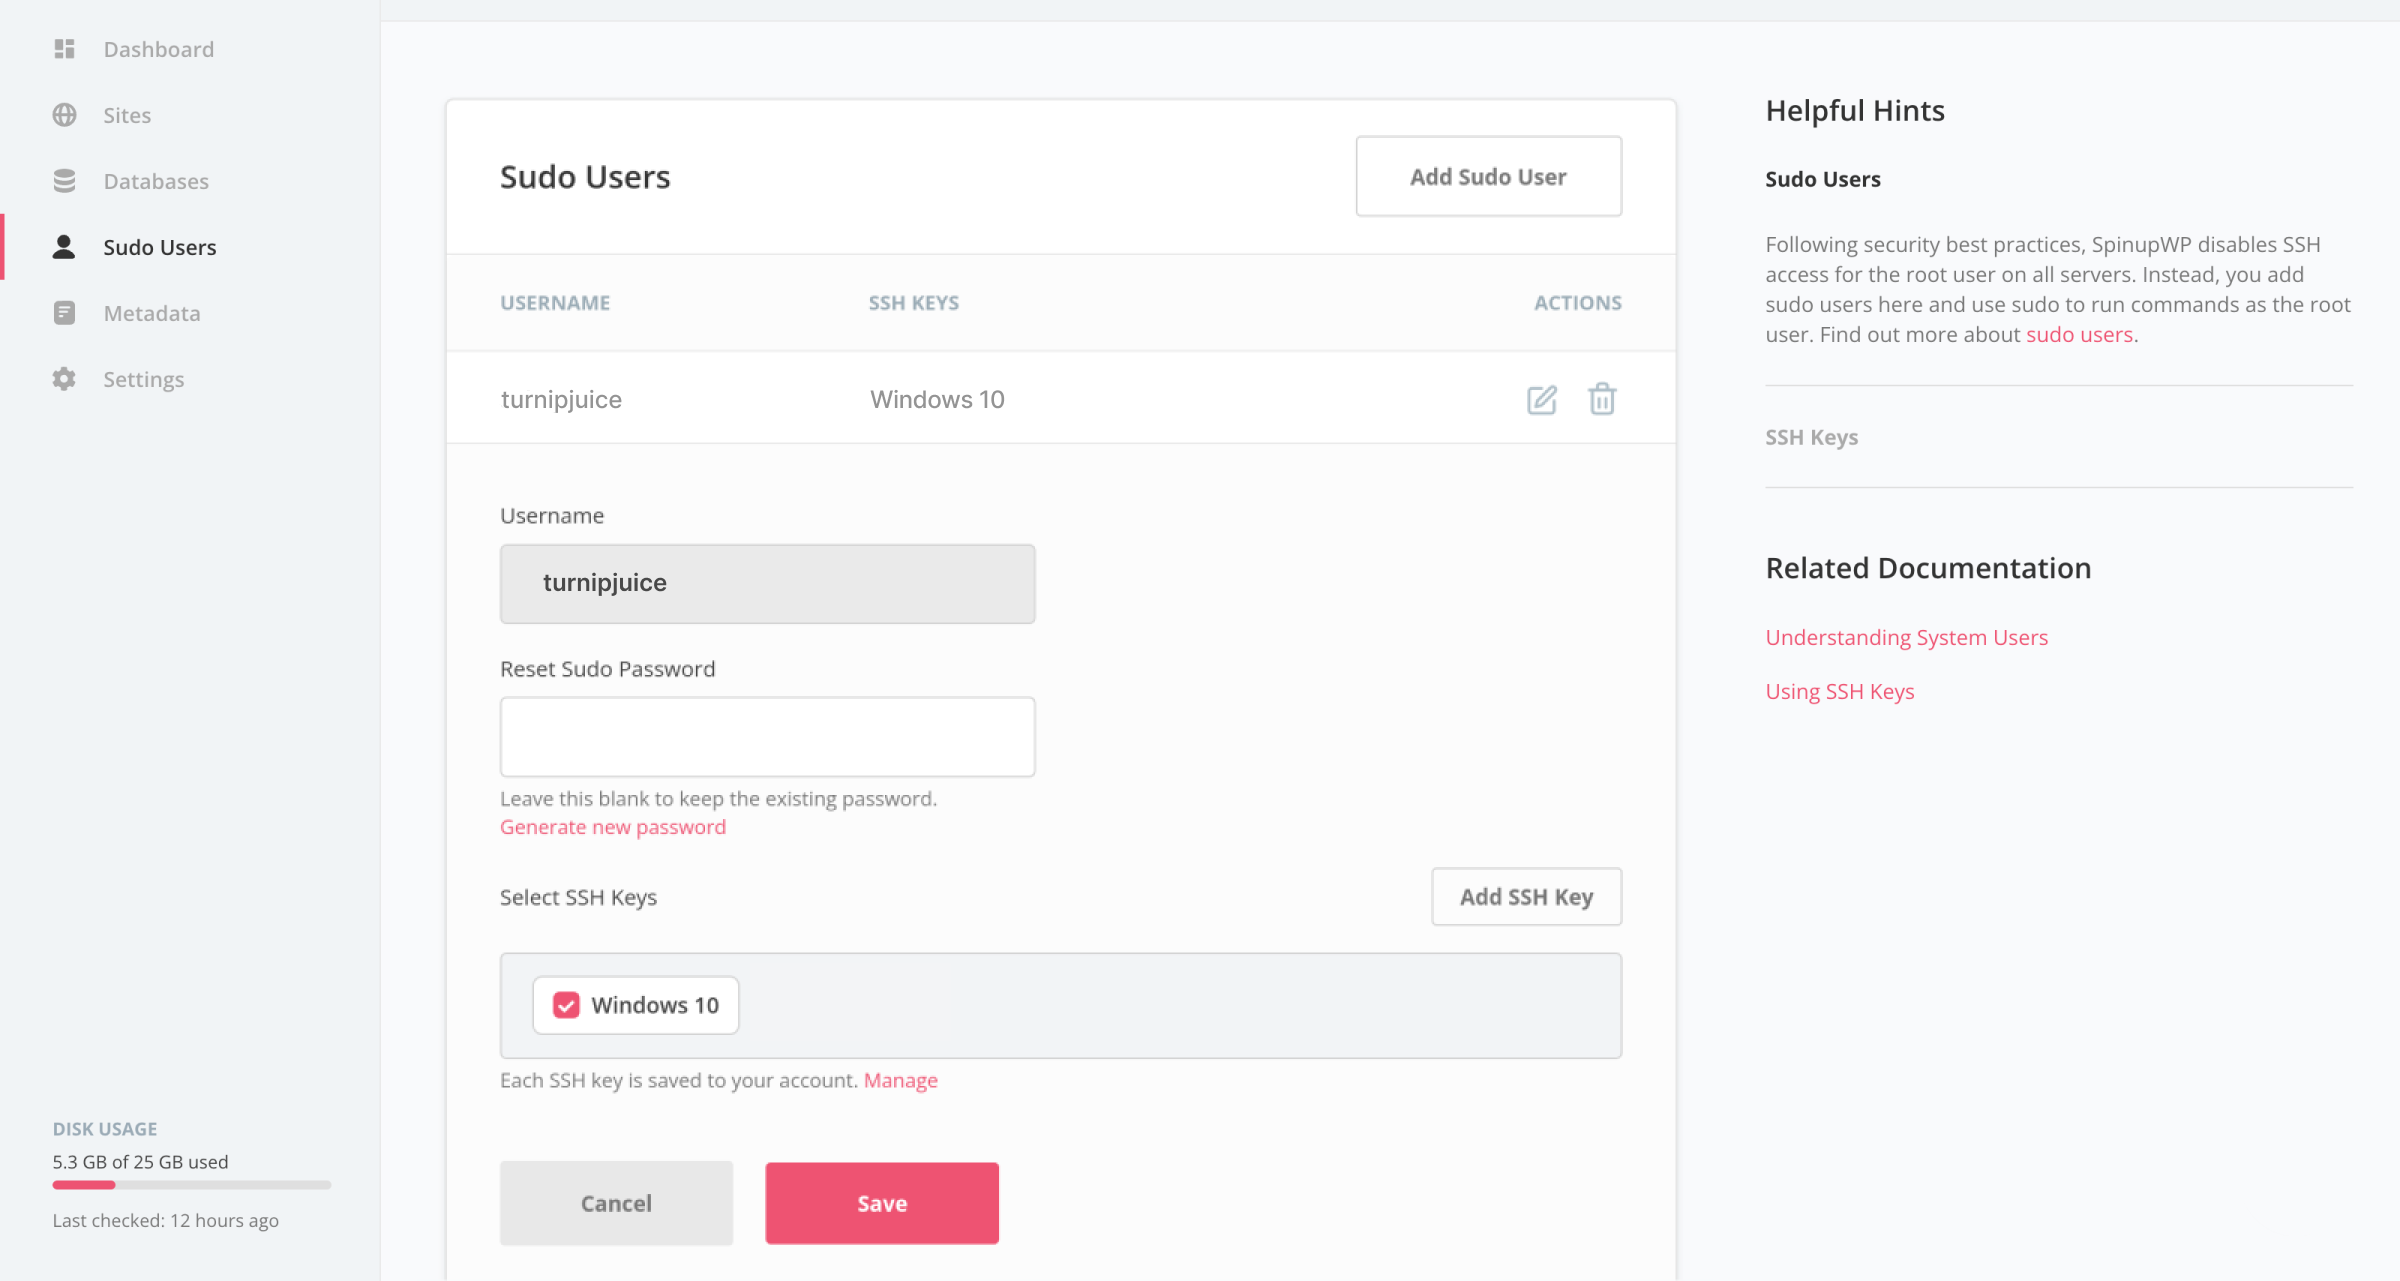Screen dimensions: 2400x1281
Task: Click the ACTIONS column header
Action: coord(1577,302)
